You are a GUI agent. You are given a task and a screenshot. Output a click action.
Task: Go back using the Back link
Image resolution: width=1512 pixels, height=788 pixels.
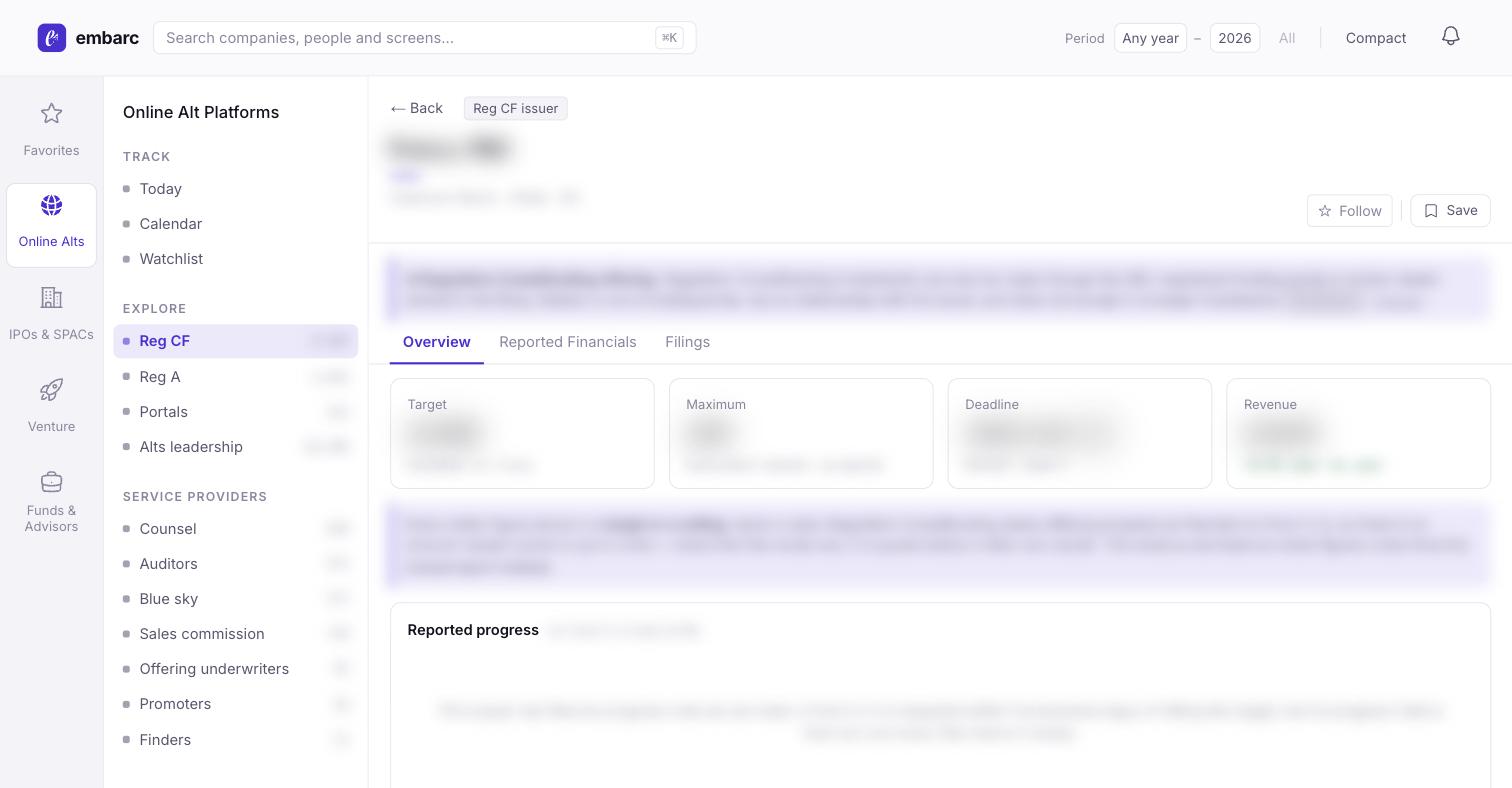(x=417, y=108)
